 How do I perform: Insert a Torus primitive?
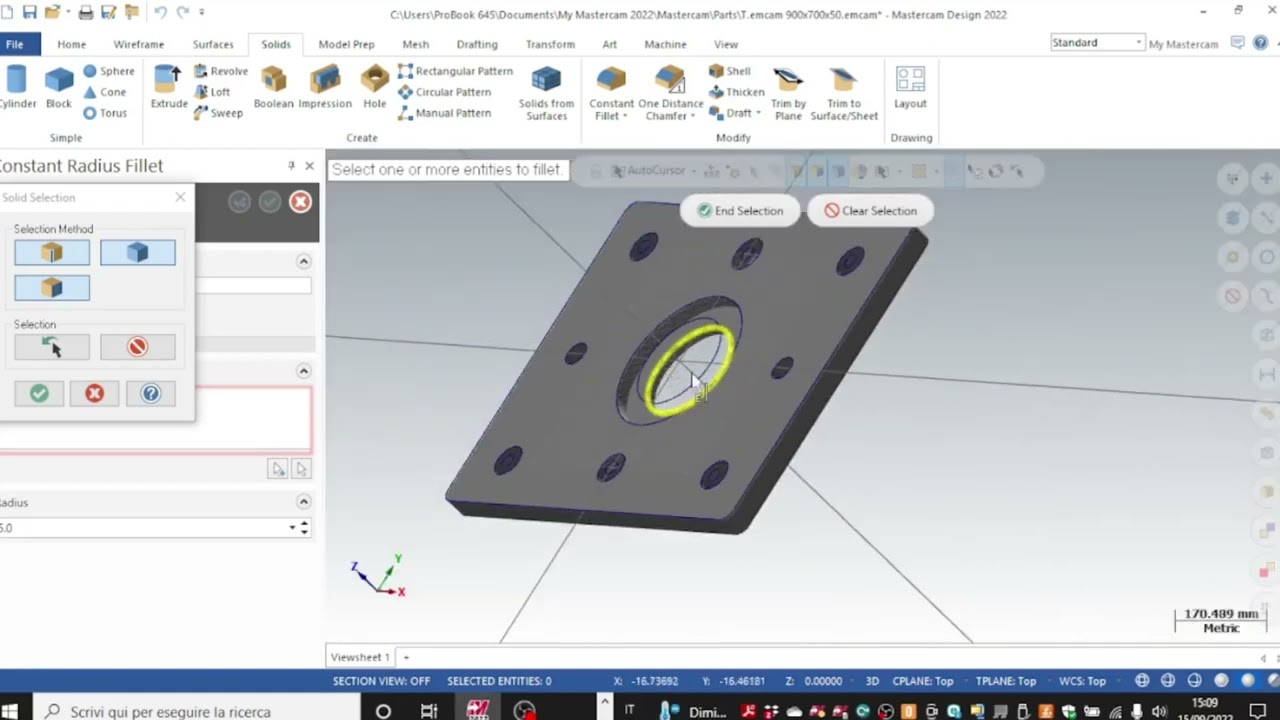pos(105,113)
